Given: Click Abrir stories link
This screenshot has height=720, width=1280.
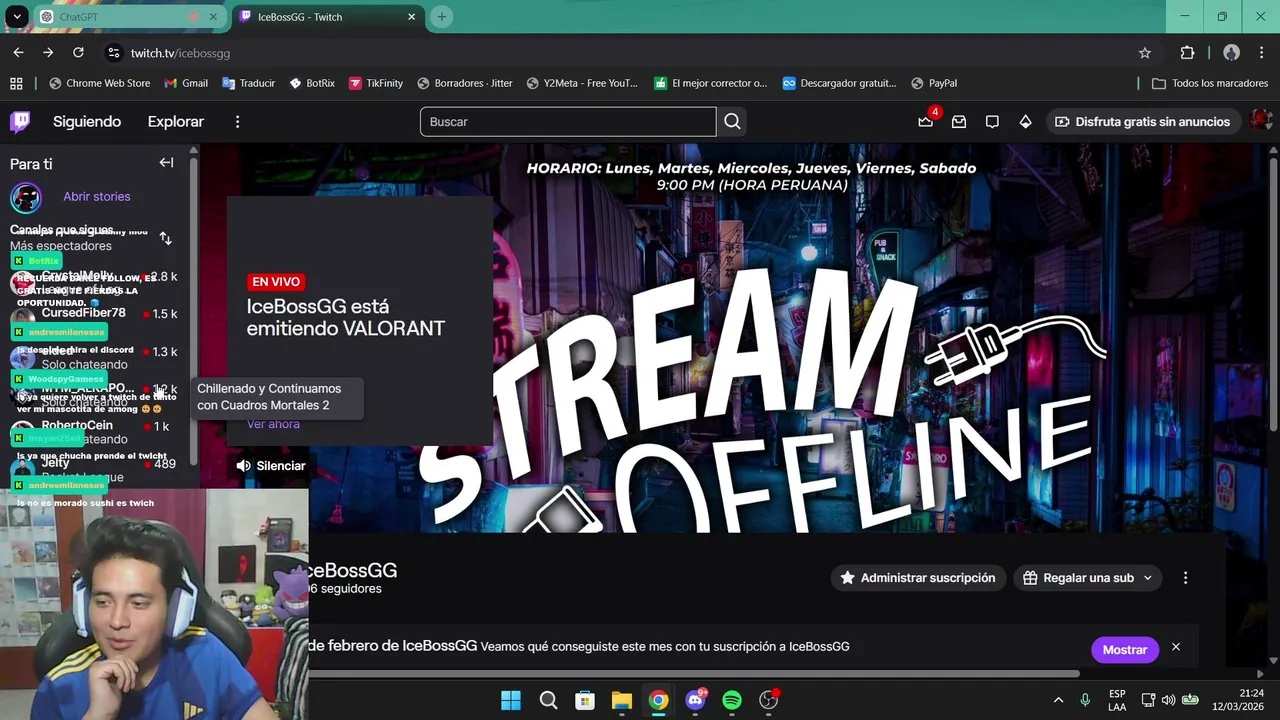Looking at the screenshot, I should tap(97, 197).
